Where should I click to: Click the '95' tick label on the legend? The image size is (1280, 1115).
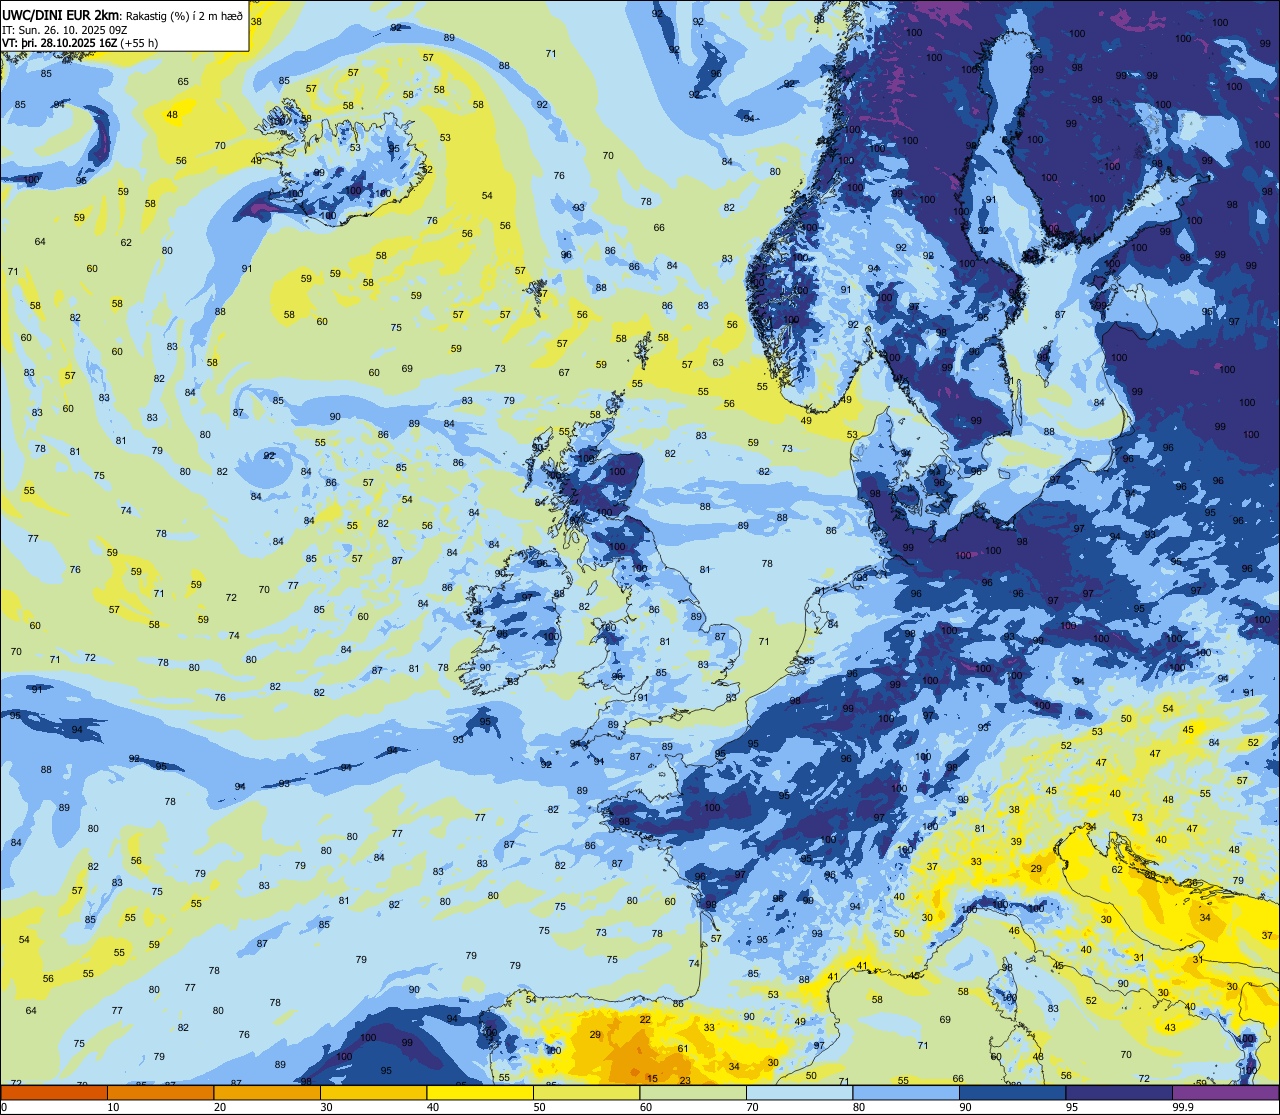click(x=1072, y=1107)
